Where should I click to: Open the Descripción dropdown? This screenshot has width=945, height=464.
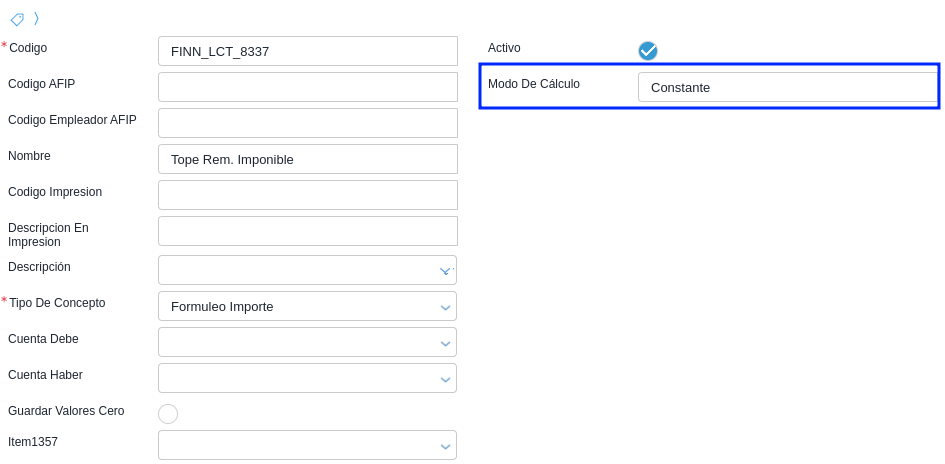click(x=307, y=270)
